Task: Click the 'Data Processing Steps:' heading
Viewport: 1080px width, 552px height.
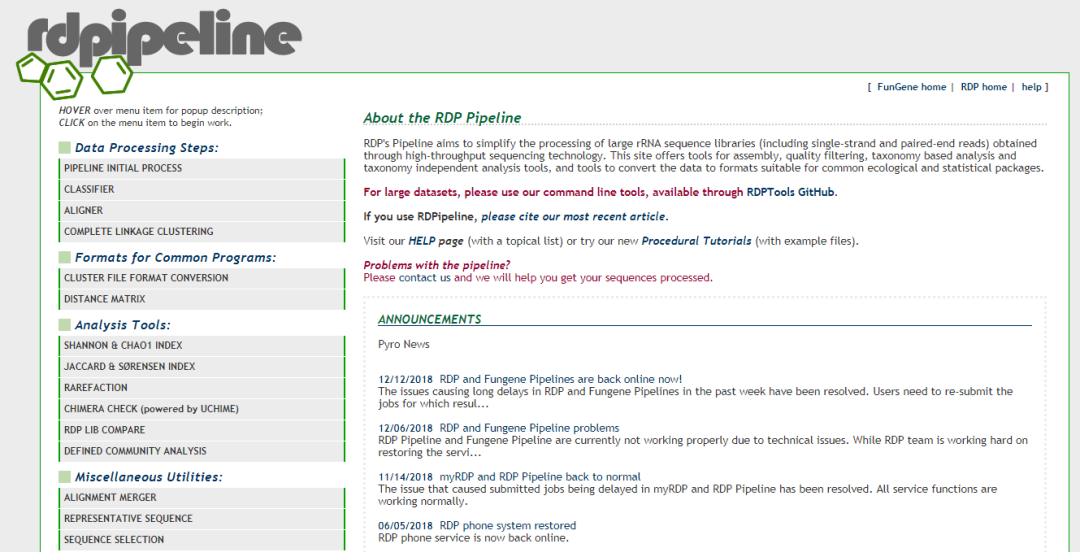Action: pos(147,147)
